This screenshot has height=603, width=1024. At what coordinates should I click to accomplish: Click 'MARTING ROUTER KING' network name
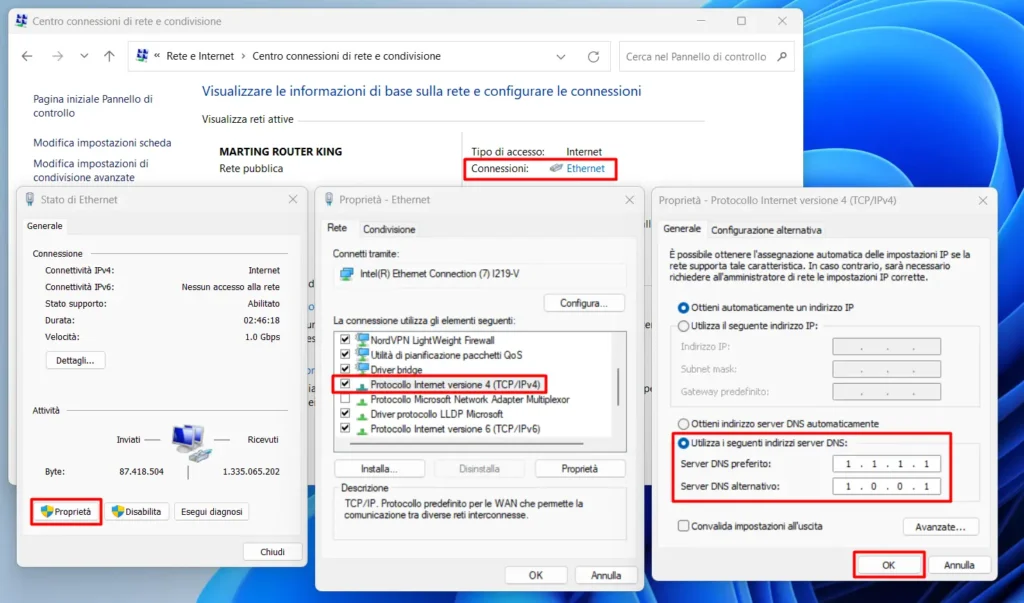tap(280, 152)
